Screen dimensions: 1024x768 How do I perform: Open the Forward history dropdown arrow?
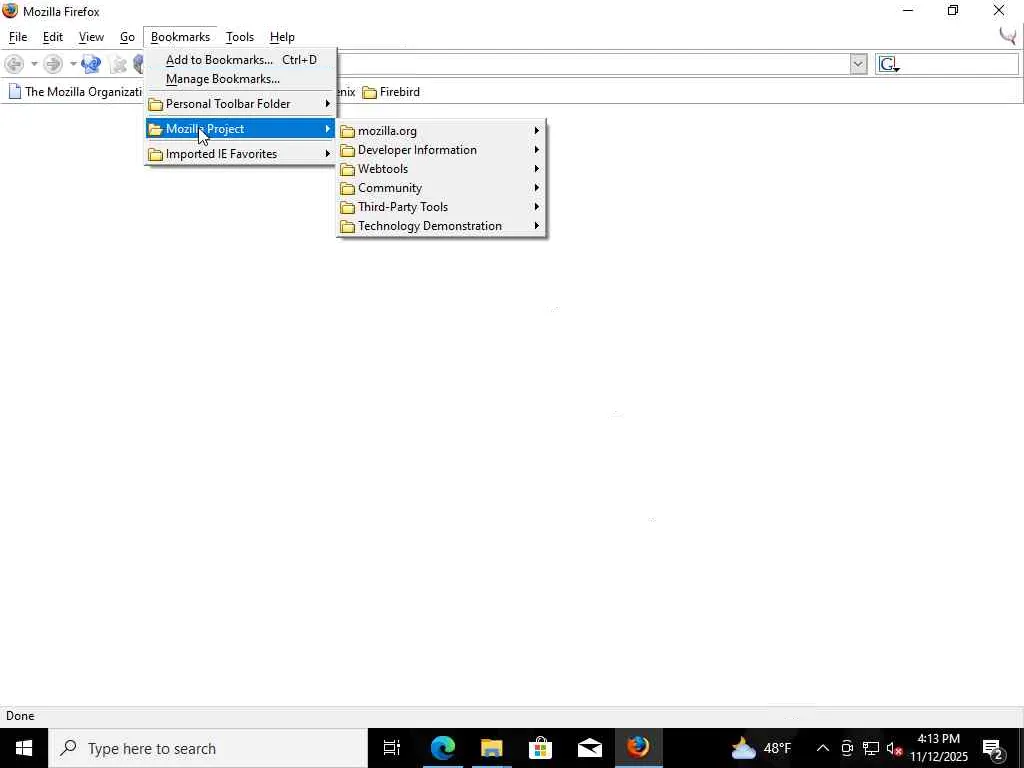coord(73,64)
